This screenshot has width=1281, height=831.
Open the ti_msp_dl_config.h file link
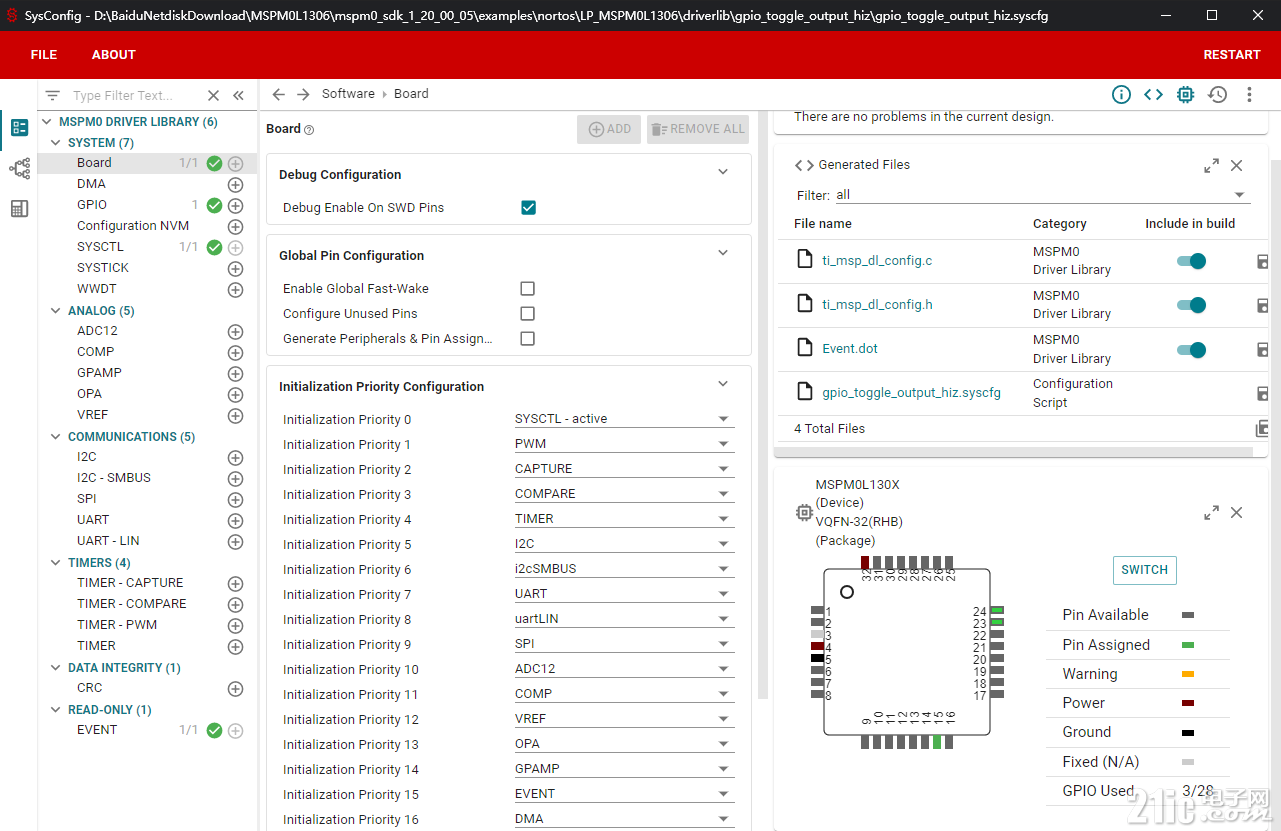coord(877,305)
